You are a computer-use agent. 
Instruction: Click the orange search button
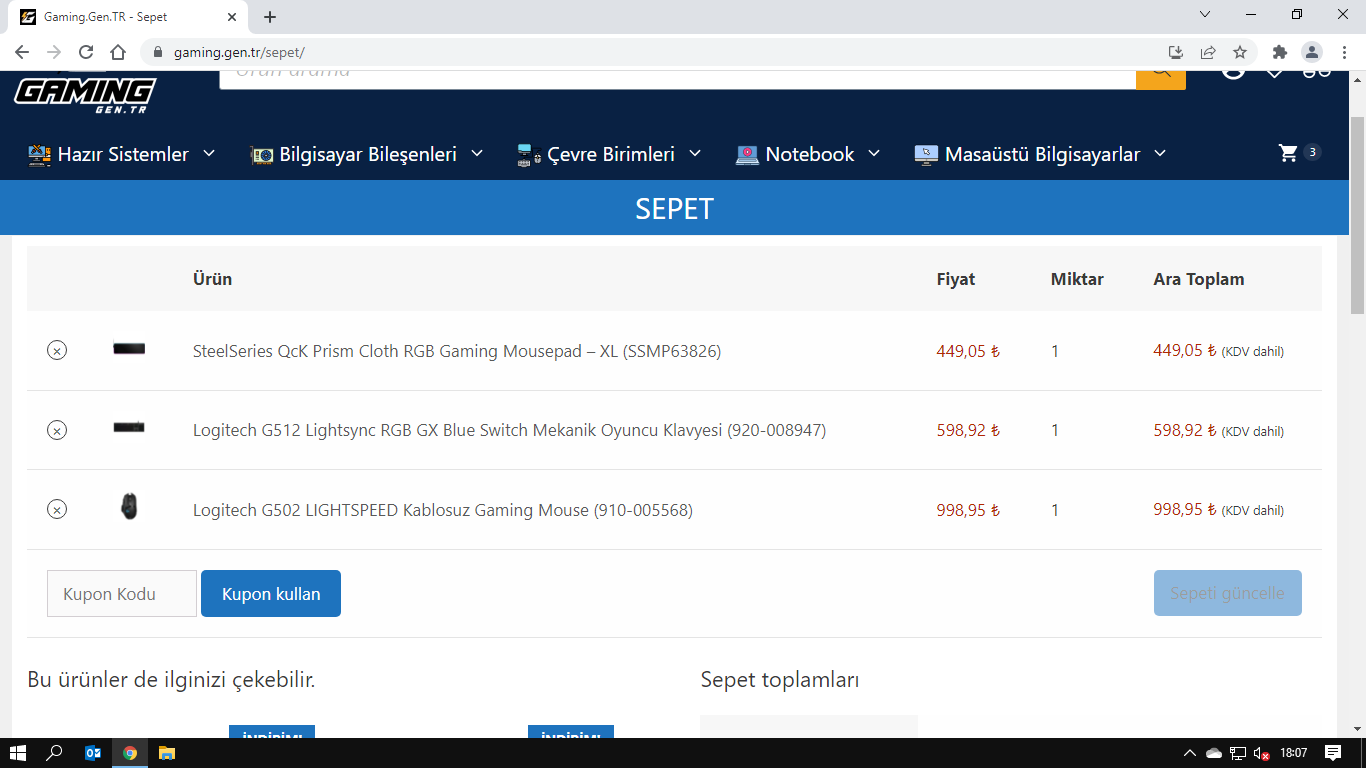[x=1161, y=79]
